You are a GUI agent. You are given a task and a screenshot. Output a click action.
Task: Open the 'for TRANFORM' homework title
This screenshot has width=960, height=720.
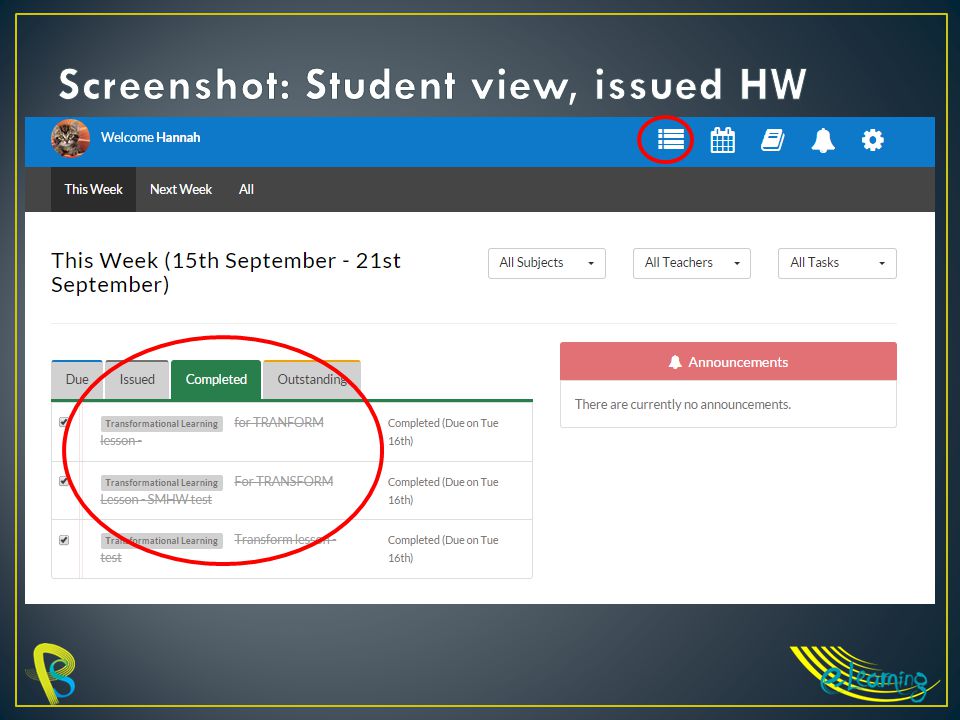coord(279,422)
